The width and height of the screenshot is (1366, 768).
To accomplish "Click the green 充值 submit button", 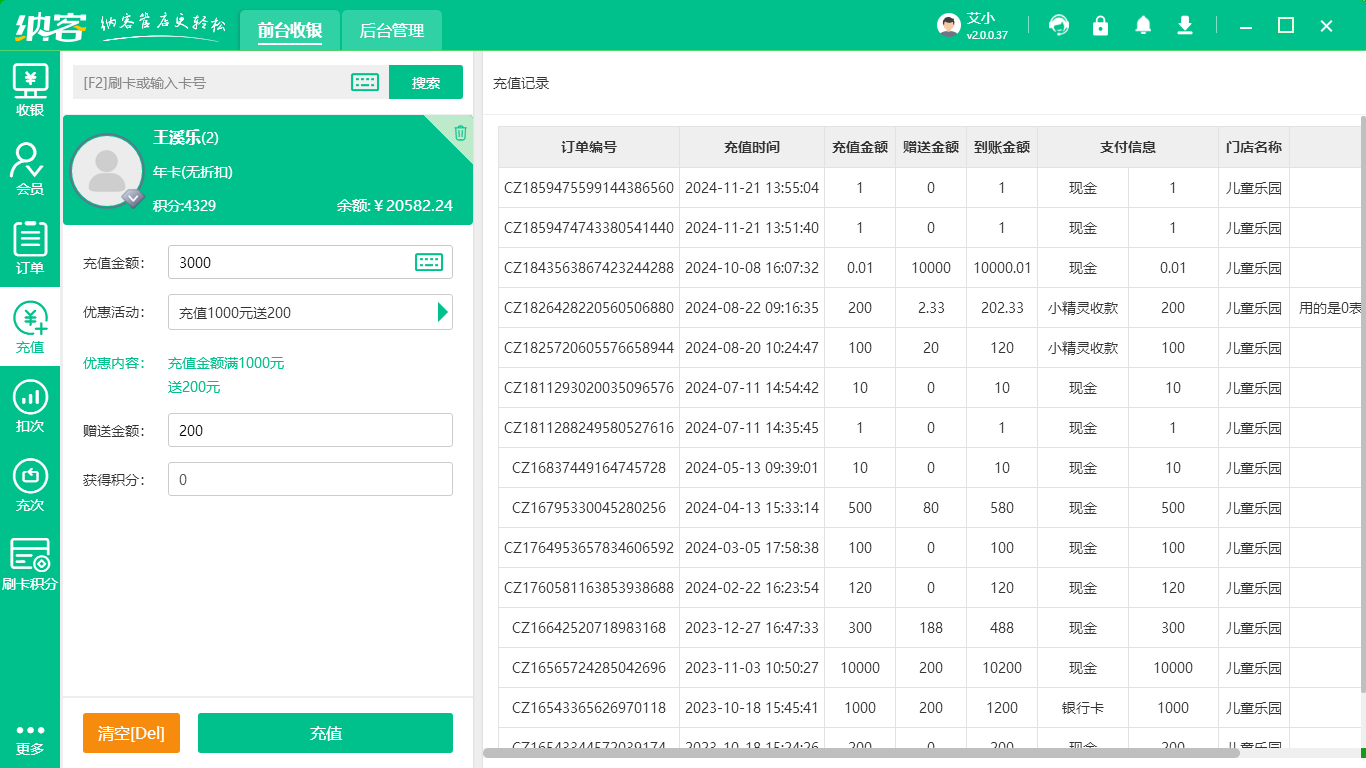I will (x=325, y=733).
